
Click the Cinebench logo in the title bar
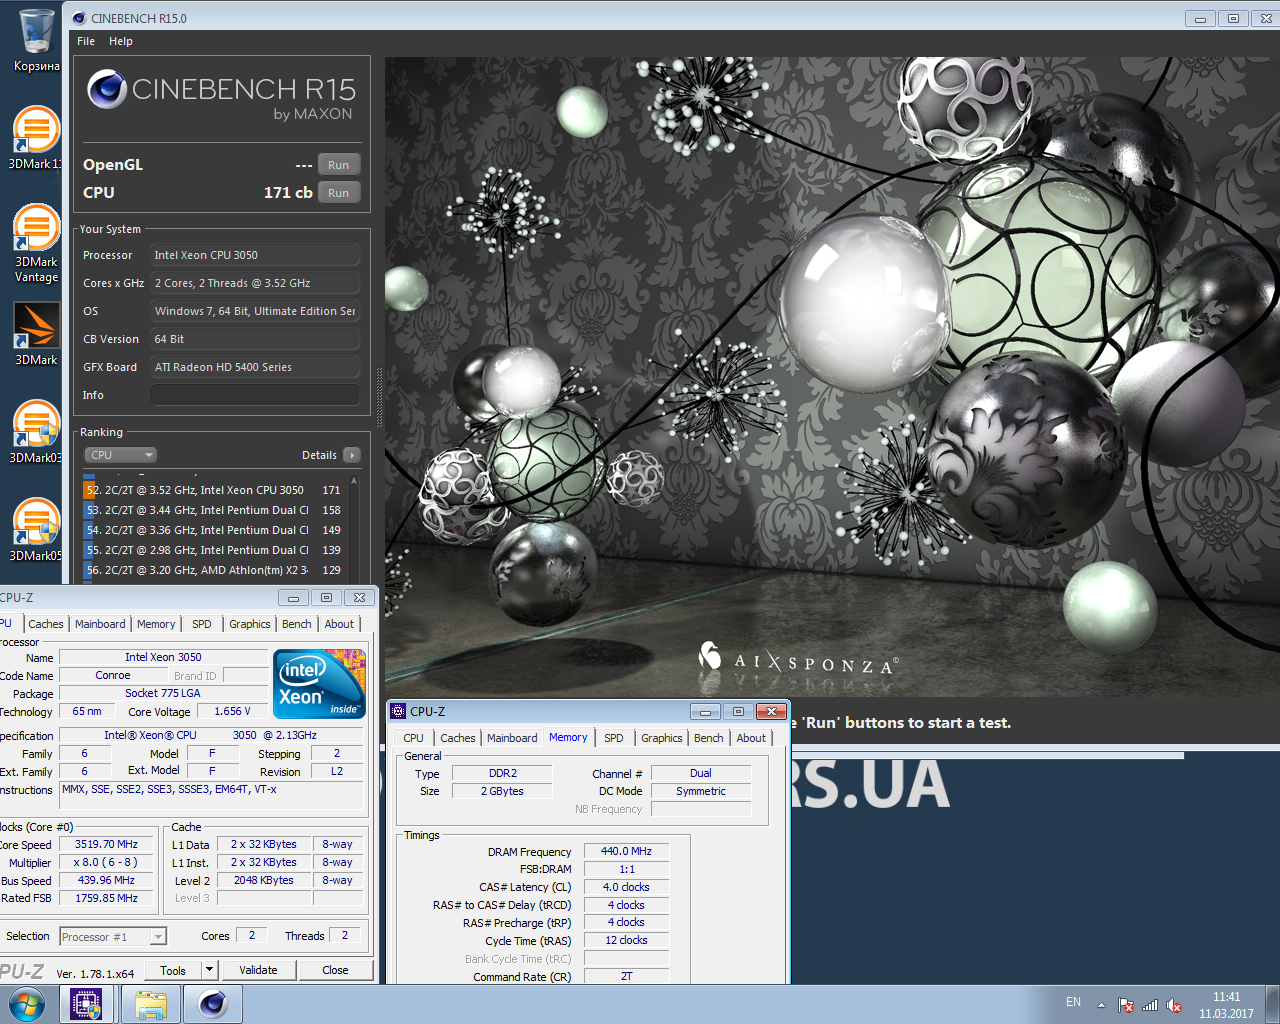[x=79, y=18]
